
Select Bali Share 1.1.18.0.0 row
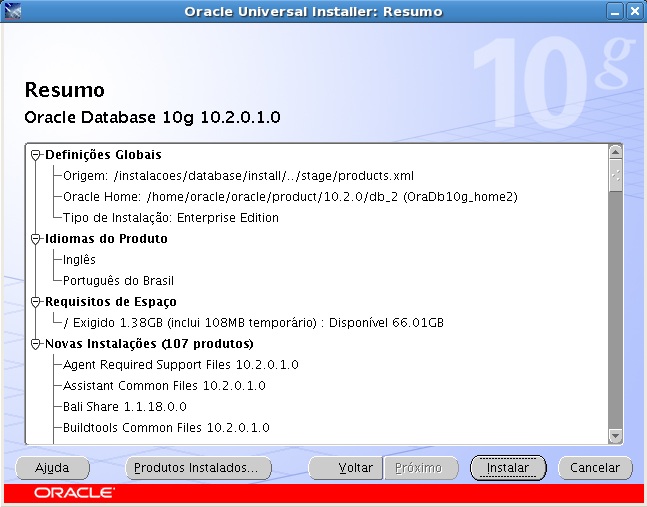125,407
